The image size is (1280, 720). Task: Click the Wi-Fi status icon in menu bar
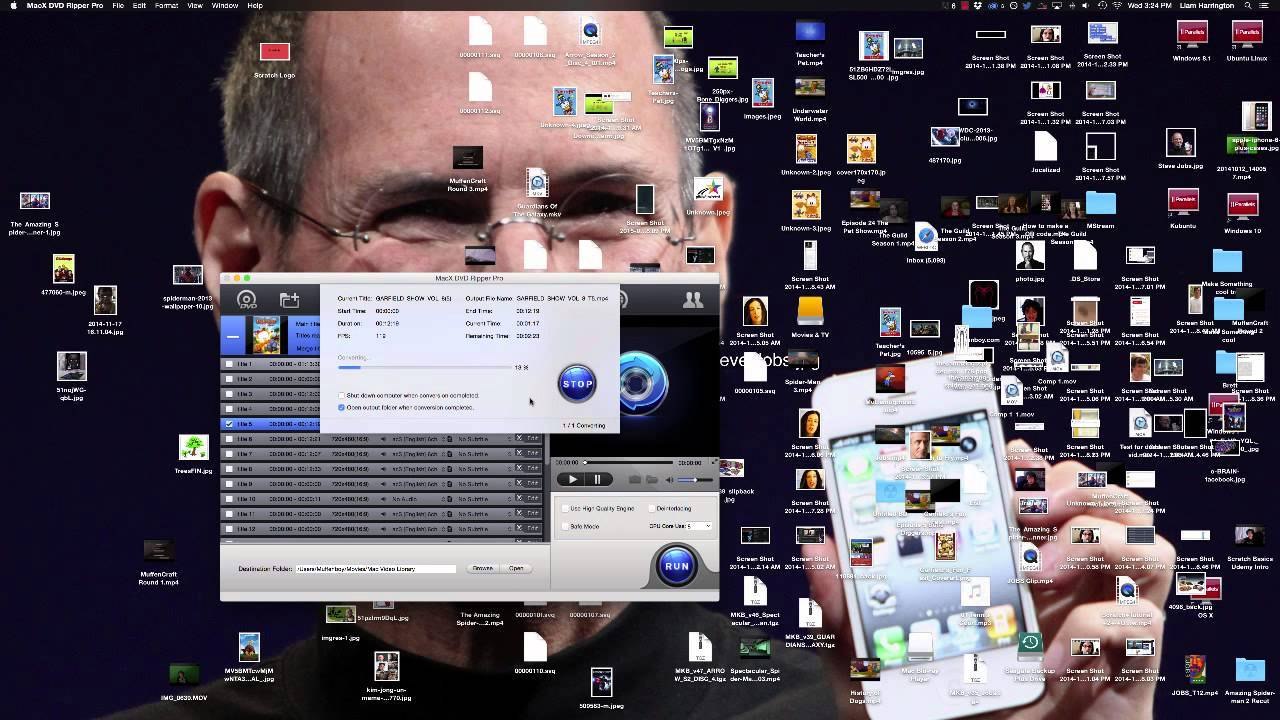pos(1118,6)
